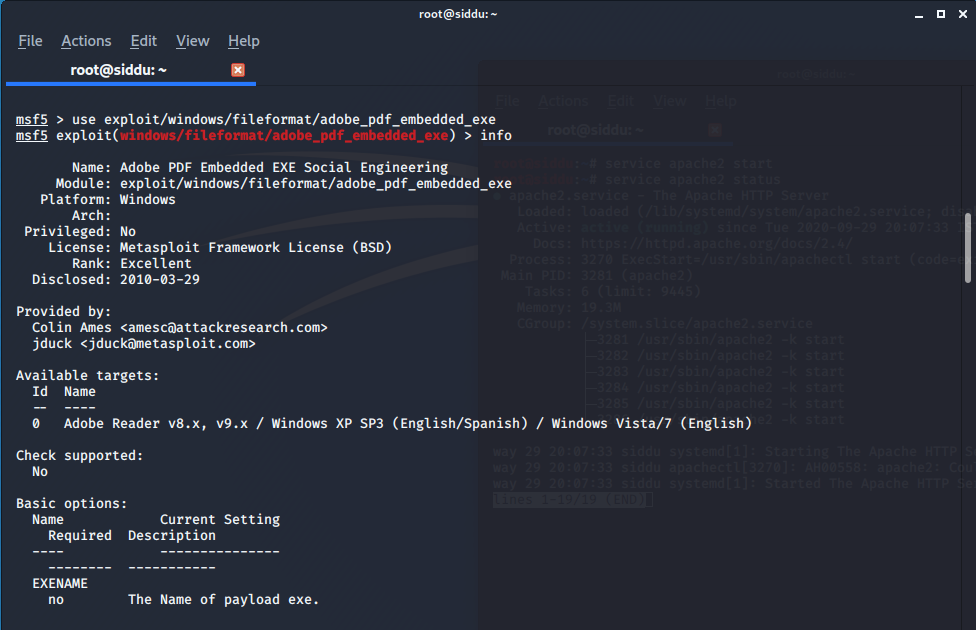This screenshot has width=976, height=630.
Task: Click the red module path in prompt
Action: (284, 136)
